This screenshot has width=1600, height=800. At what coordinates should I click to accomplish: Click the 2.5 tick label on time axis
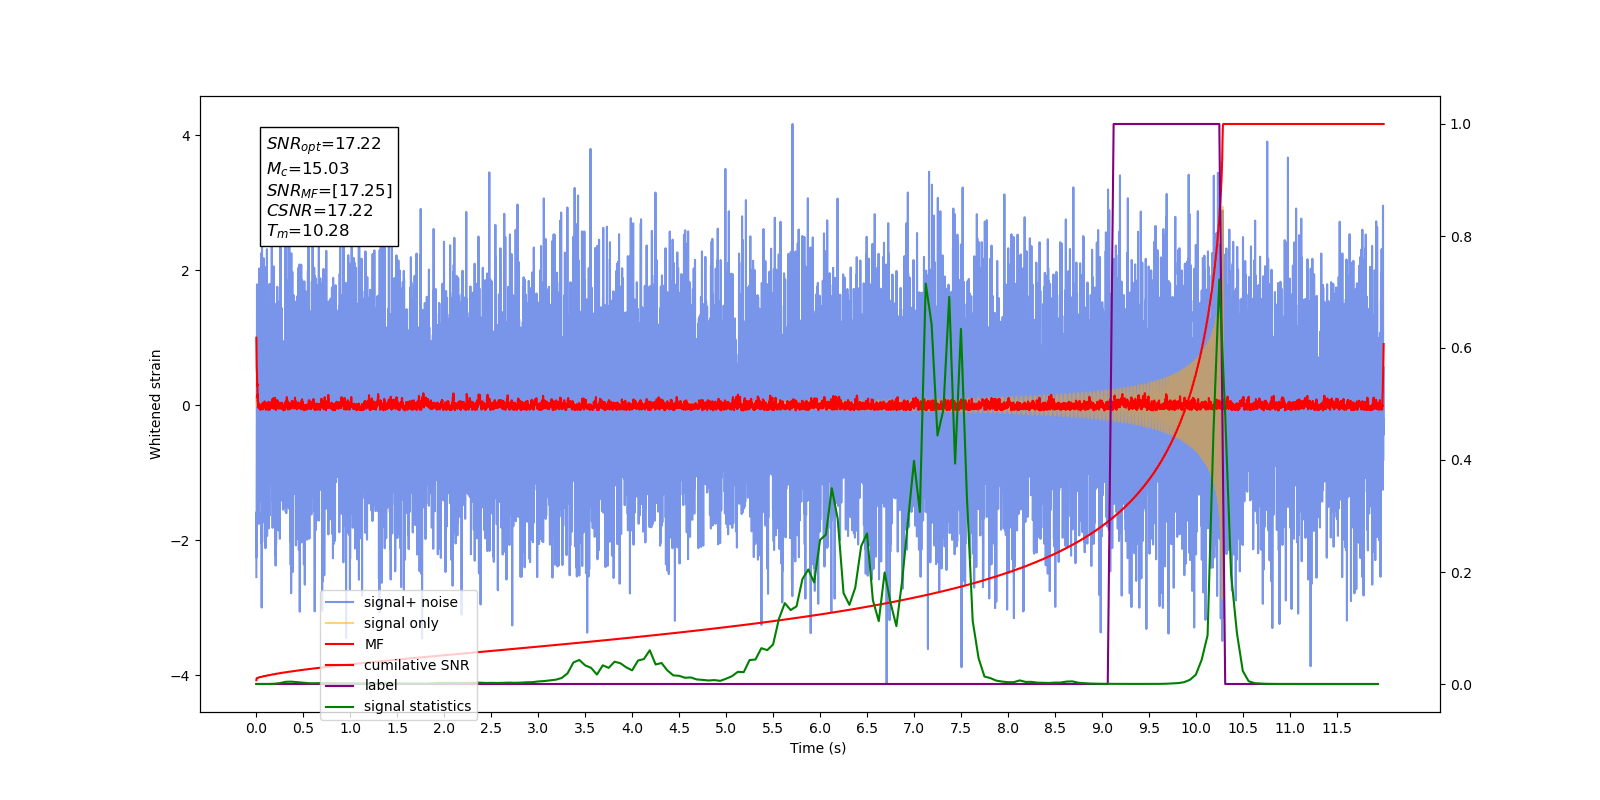[x=491, y=728]
